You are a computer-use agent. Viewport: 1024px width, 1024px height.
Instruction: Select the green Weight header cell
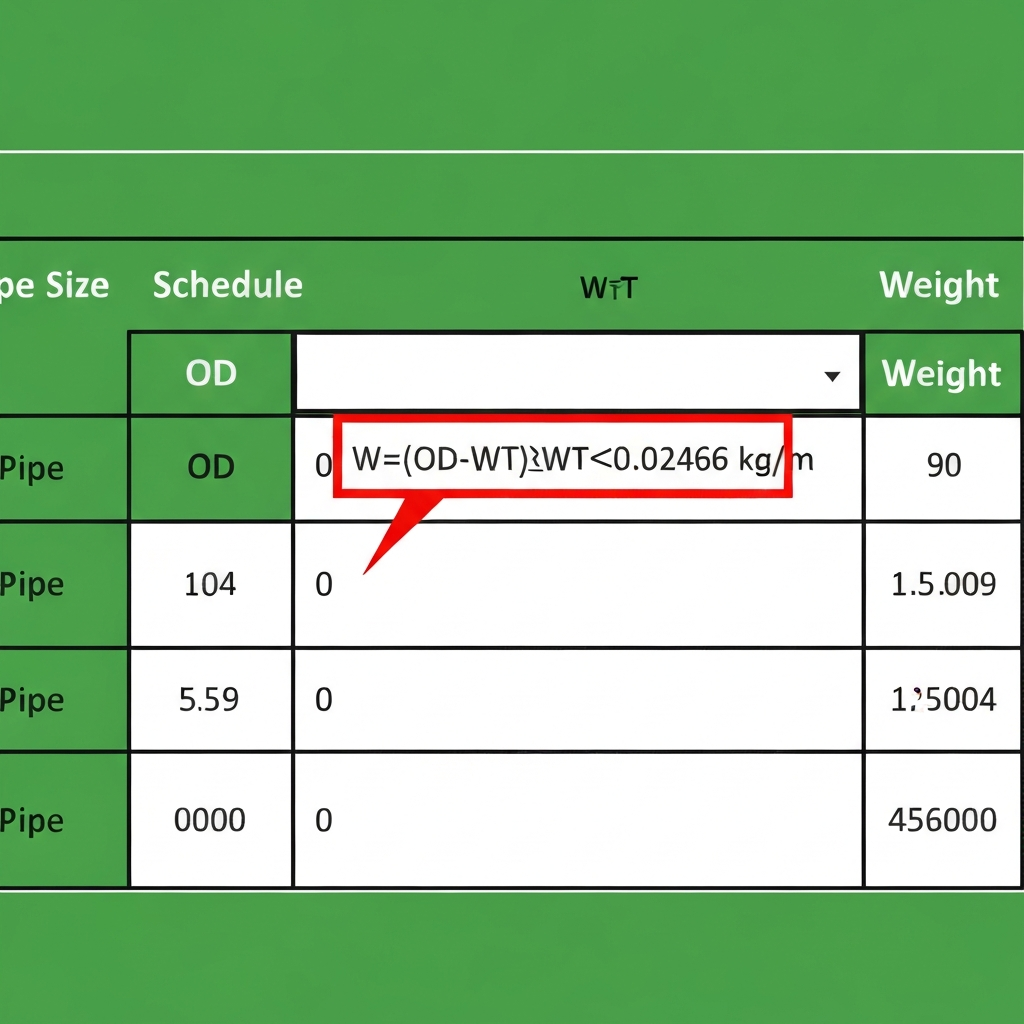(941, 373)
